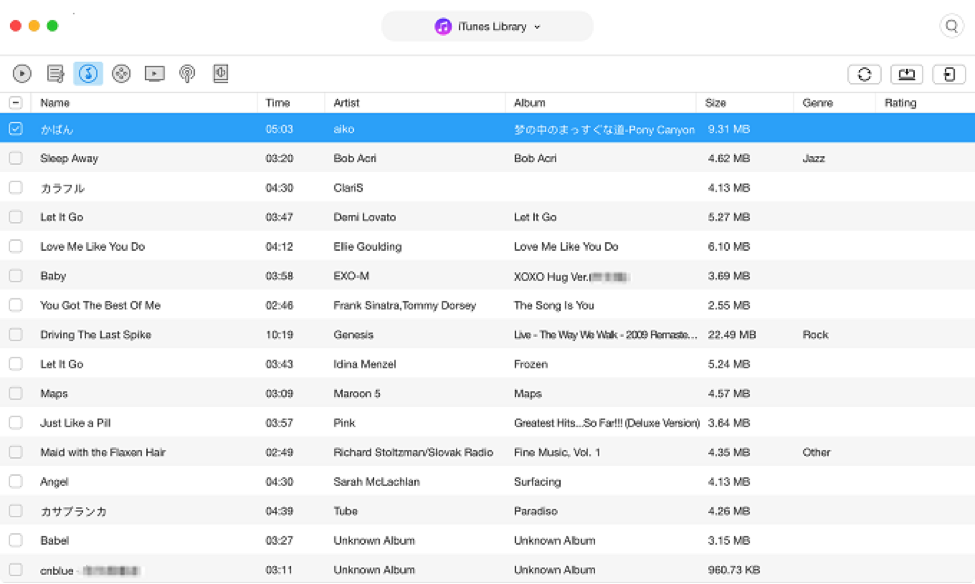Click the refresh button

coord(864,74)
